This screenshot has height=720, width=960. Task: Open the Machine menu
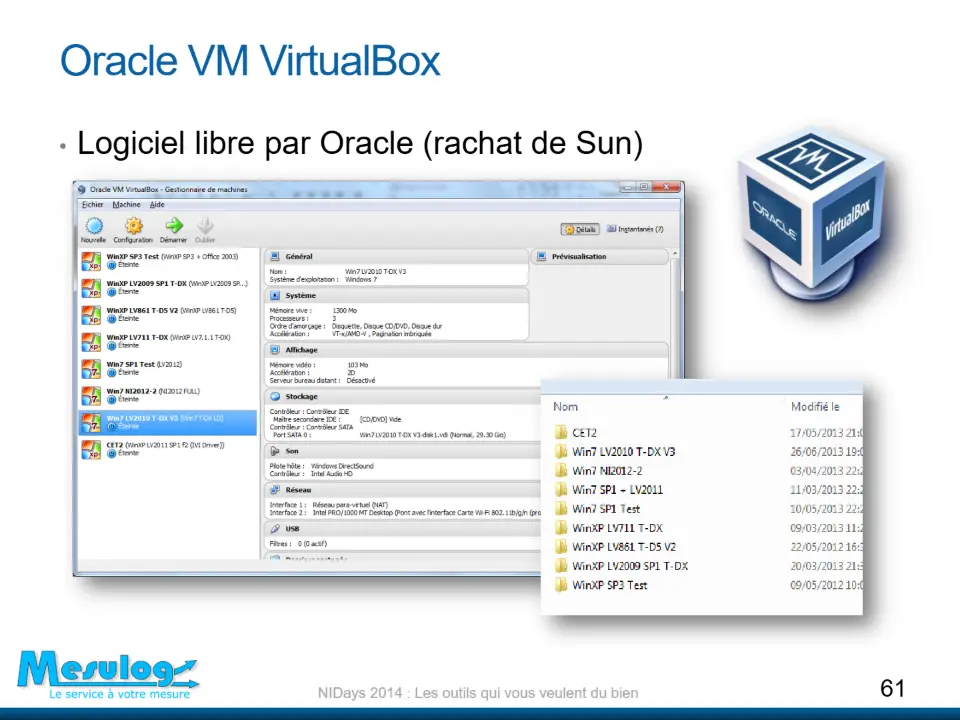(126, 204)
